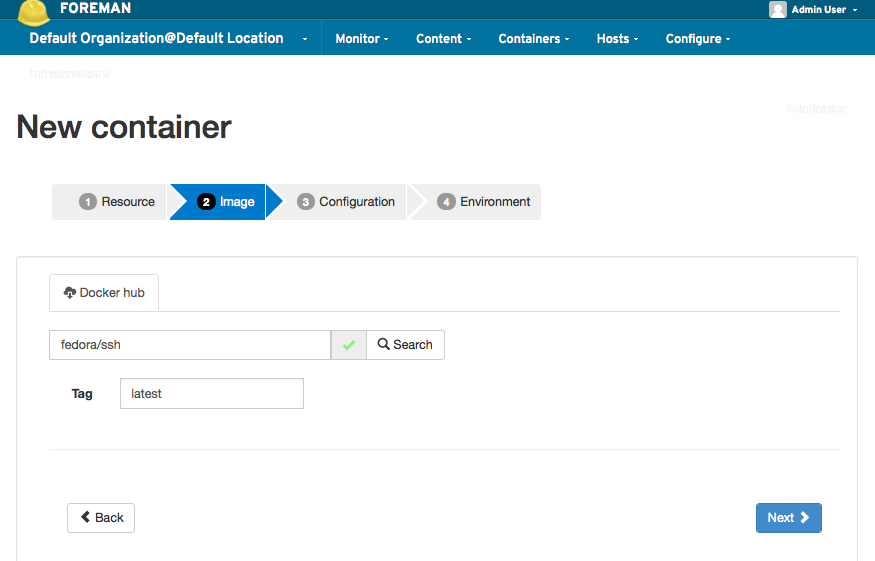Click step 2 Image number badge
The width and height of the screenshot is (875, 561).
[207, 202]
